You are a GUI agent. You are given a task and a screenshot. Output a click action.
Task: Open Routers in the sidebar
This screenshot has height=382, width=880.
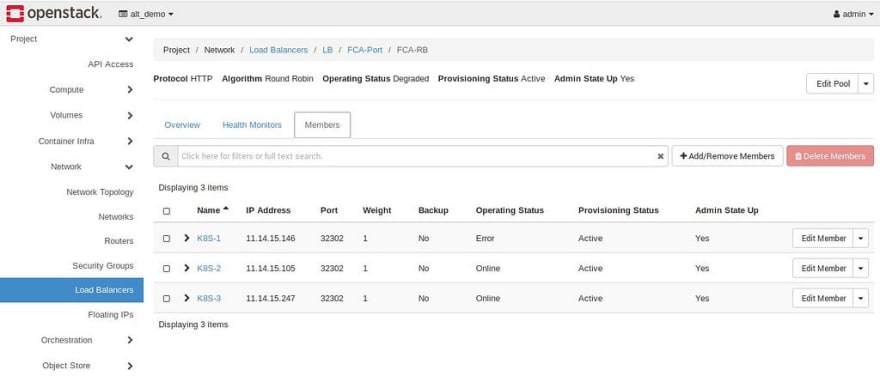point(118,241)
